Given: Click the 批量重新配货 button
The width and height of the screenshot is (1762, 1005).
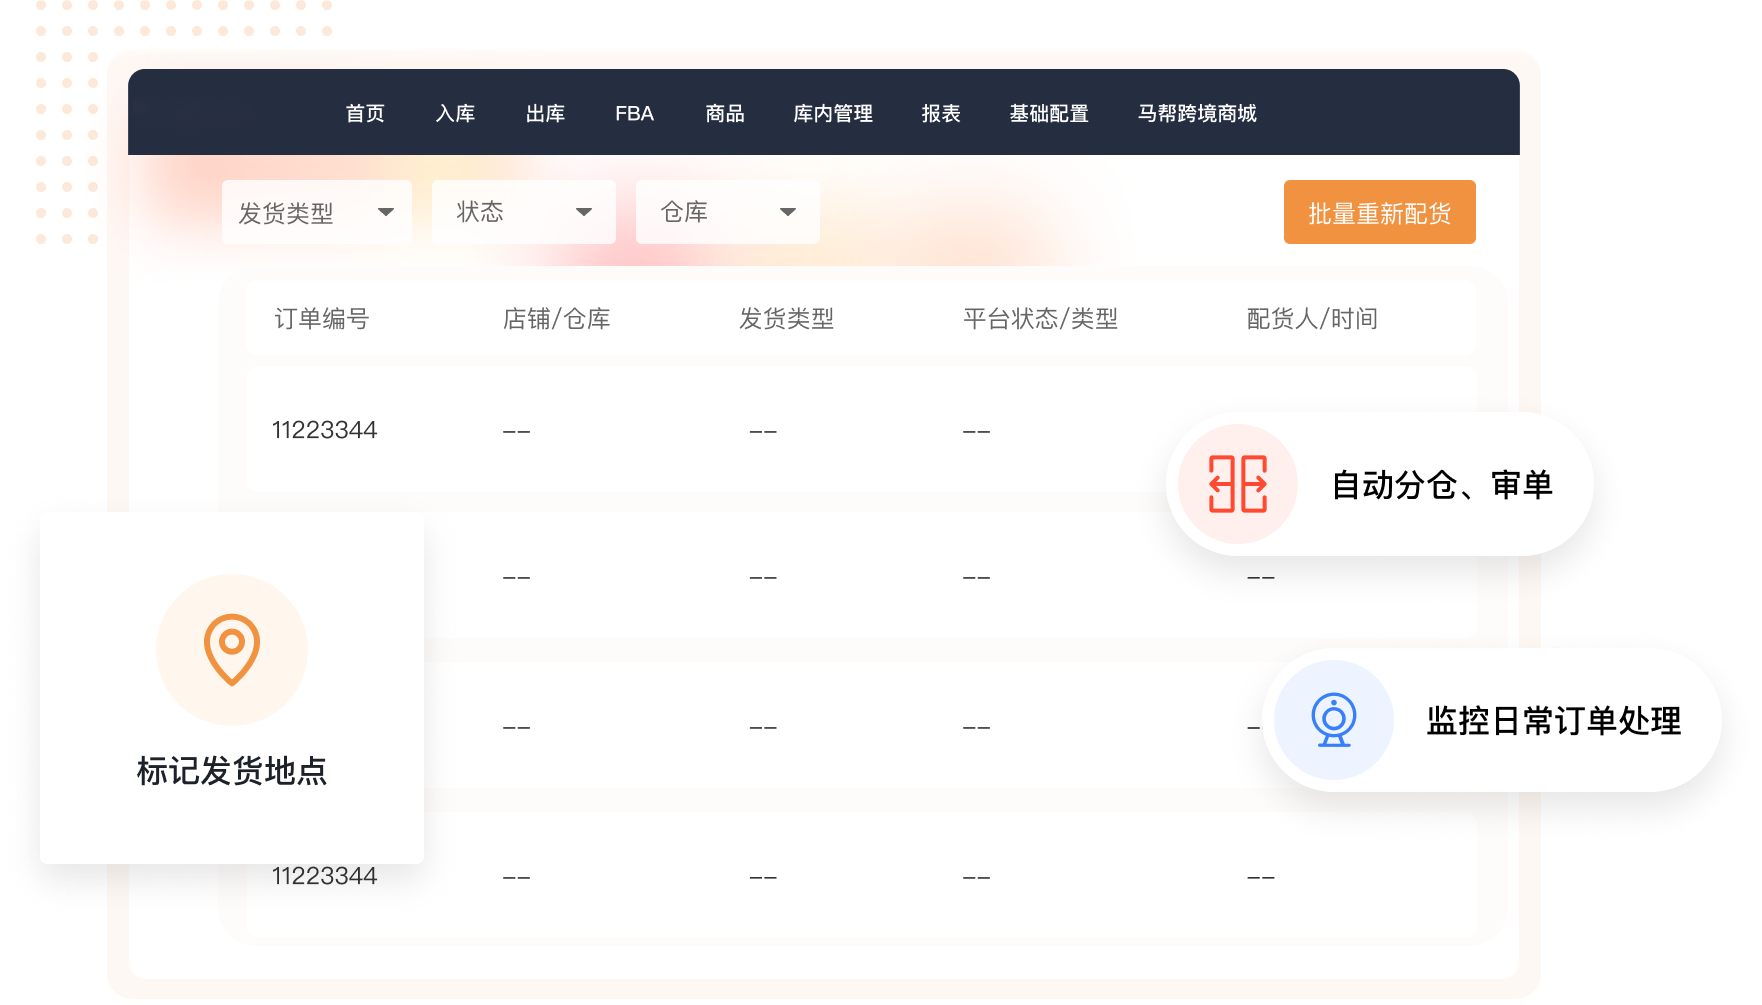Looking at the screenshot, I should pos(1379,212).
